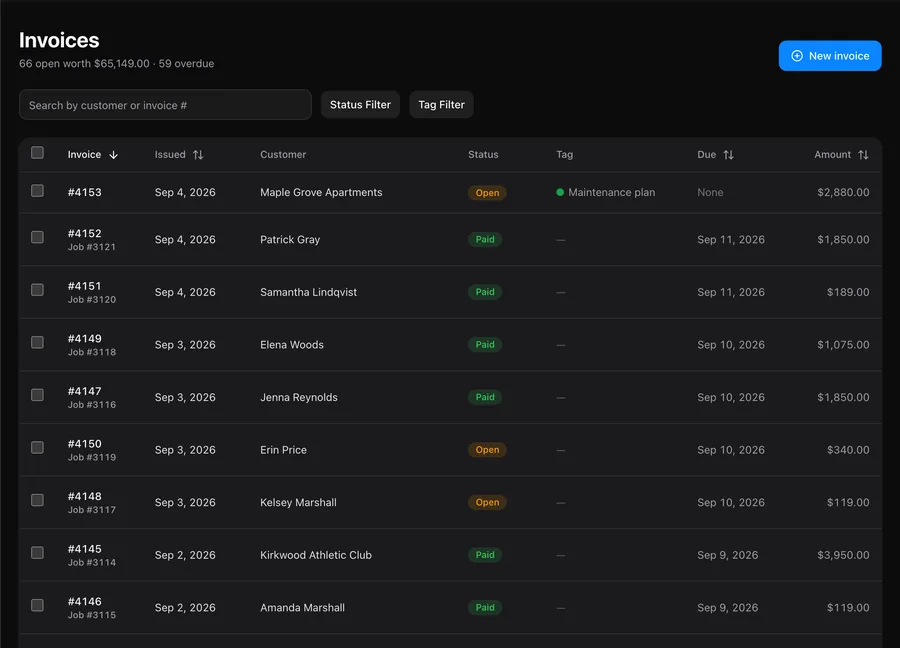900x648 pixels.
Task: Click the Sep 9, 2026 due date for #4145
Action: pos(727,555)
